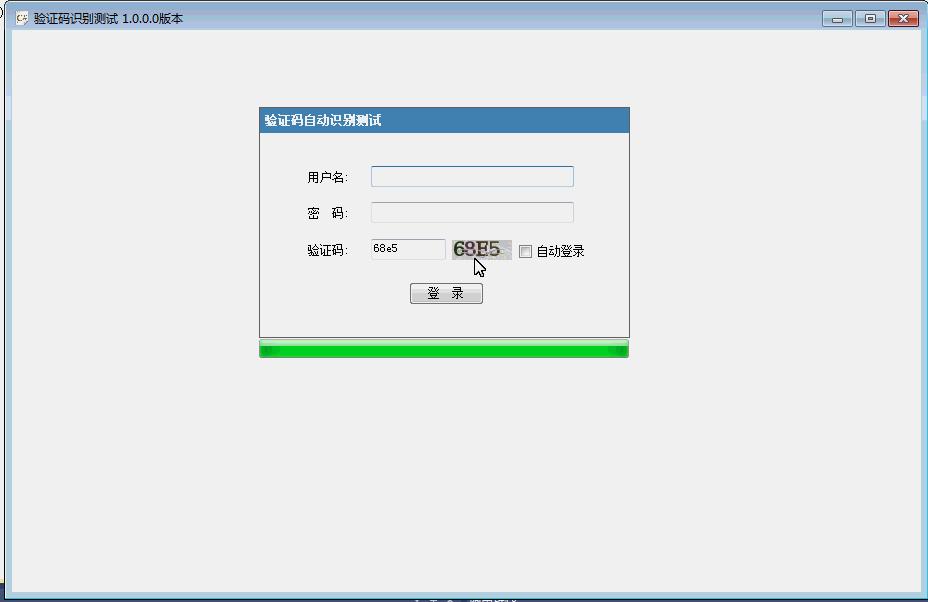
Task: Focus the 密码 input field
Action: pos(472,212)
